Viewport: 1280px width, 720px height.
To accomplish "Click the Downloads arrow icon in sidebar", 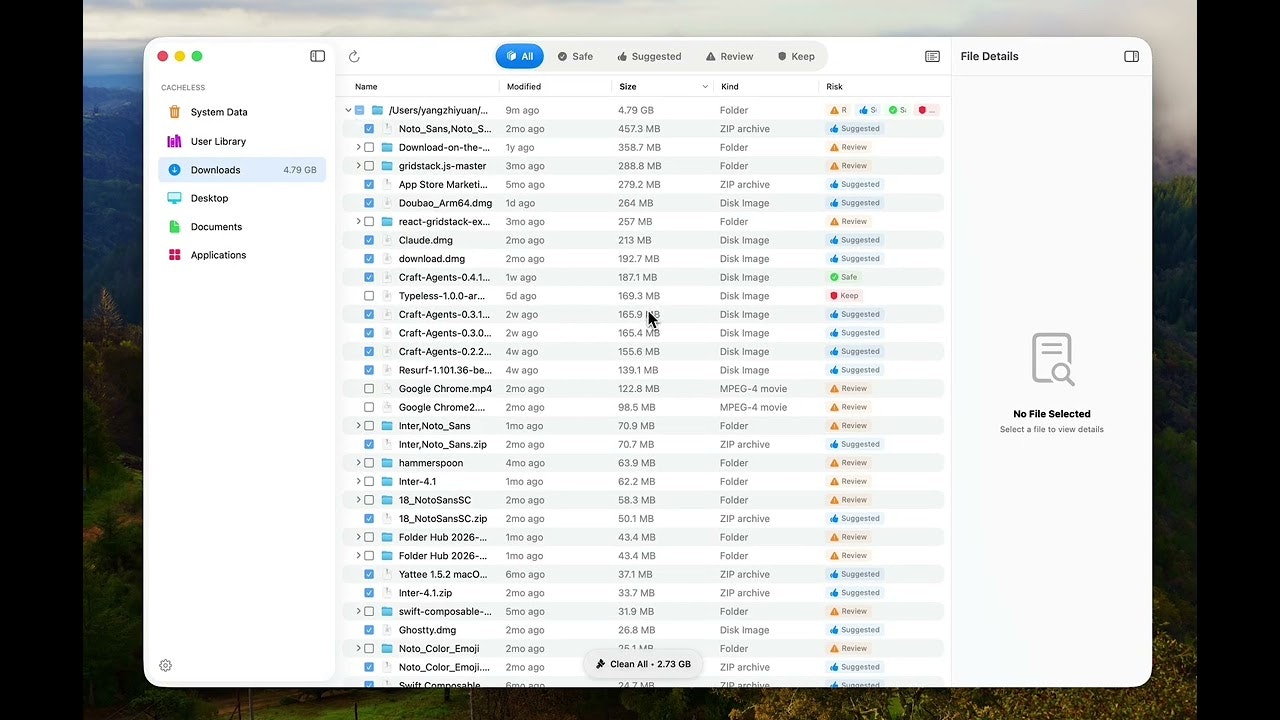I will point(174,170).
